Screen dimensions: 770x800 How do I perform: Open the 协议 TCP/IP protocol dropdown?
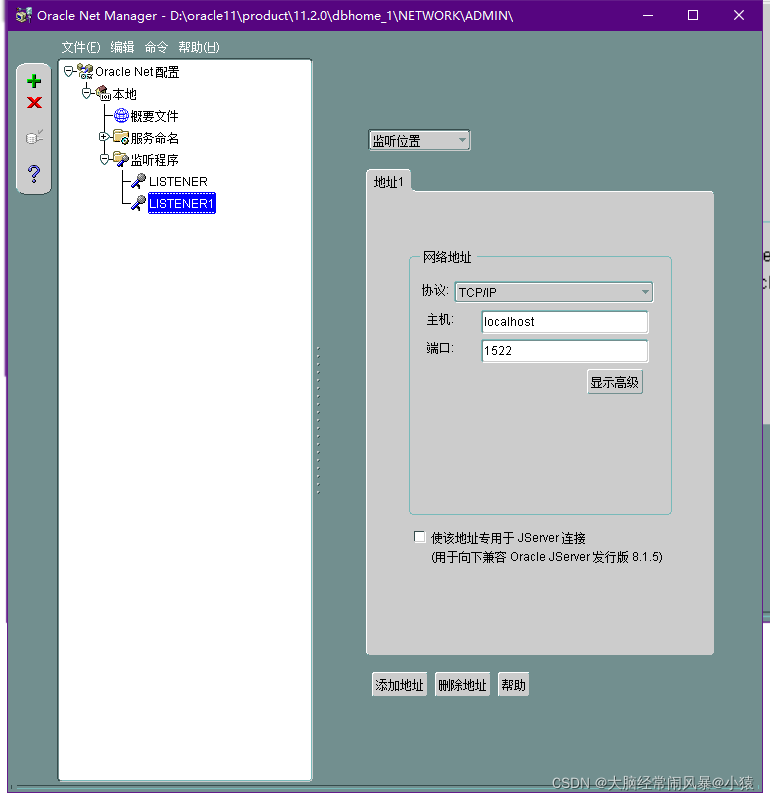tap(554, 292)
